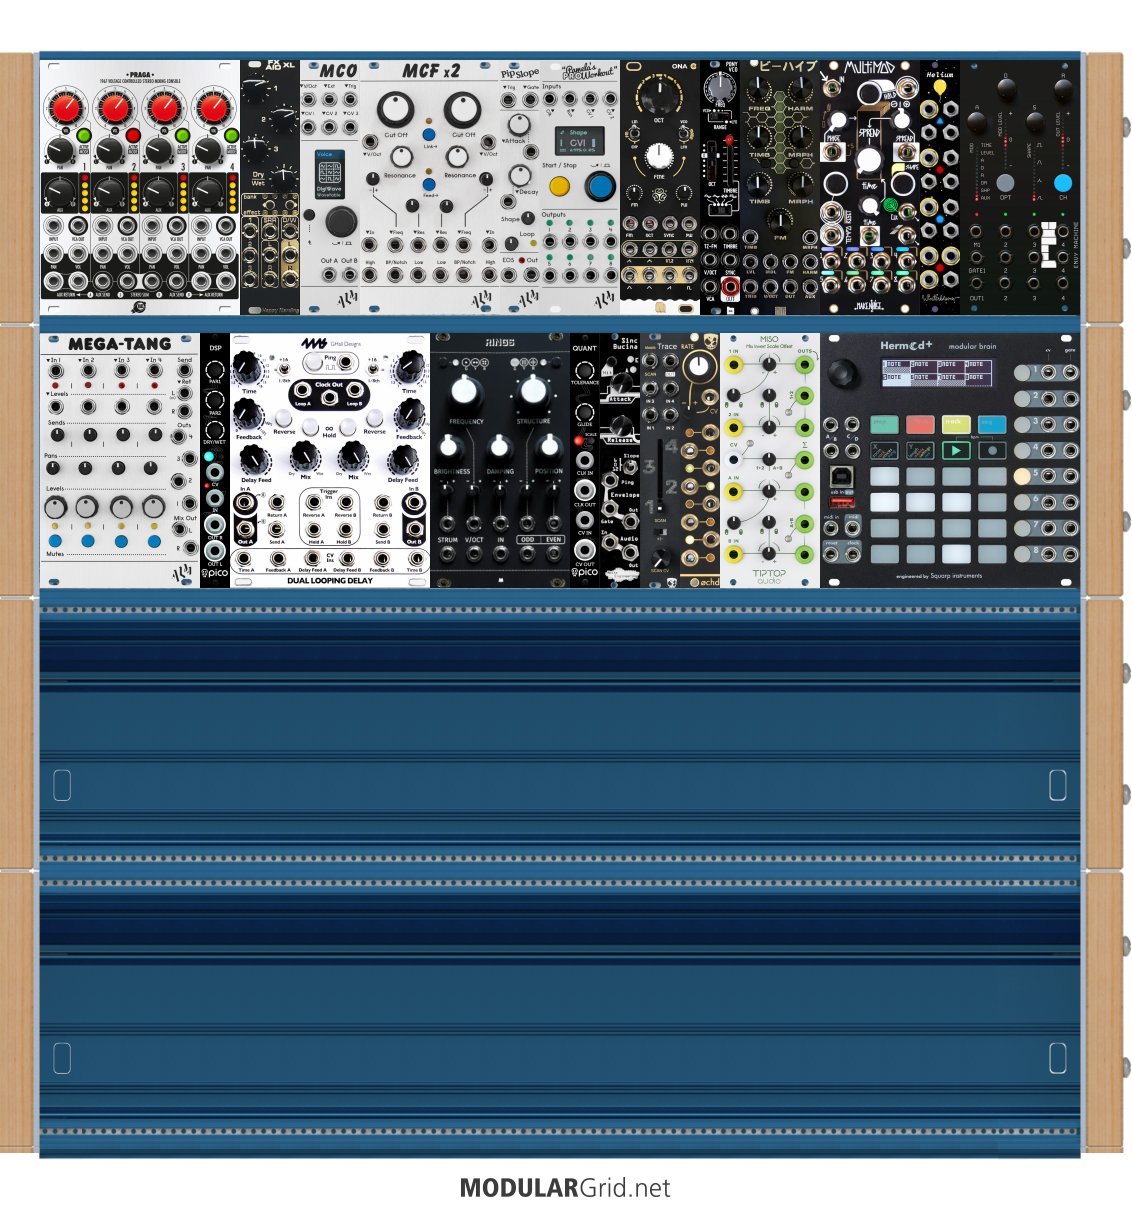This screenshot has height=1209, width=1132.
Task: Toggle PRAGA channel 1 green mute button
Action: tap(83, 136)
